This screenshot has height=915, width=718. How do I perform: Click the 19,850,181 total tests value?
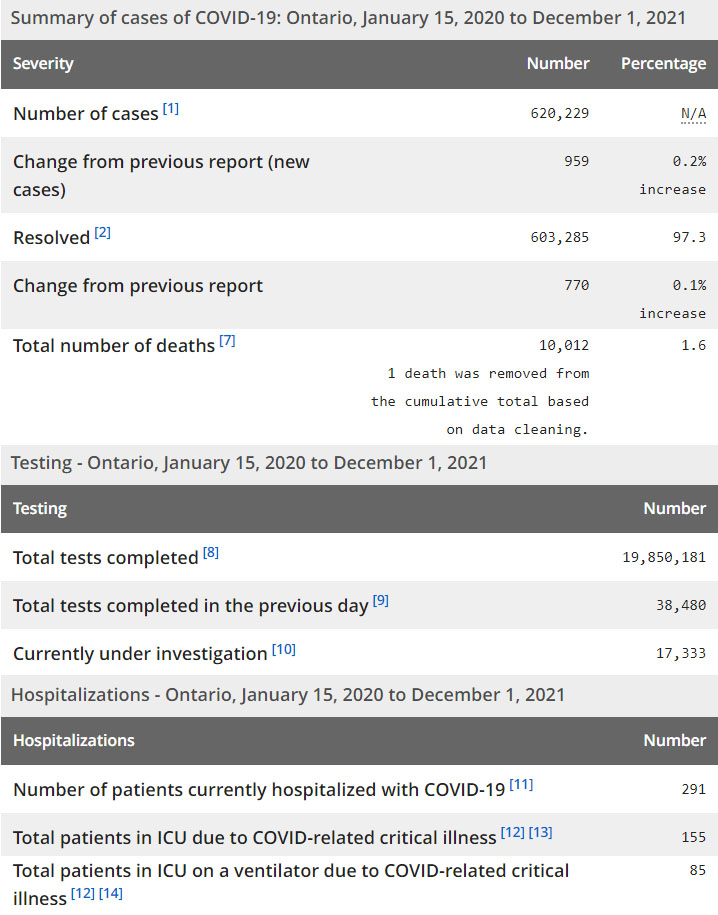coord(664,557)
